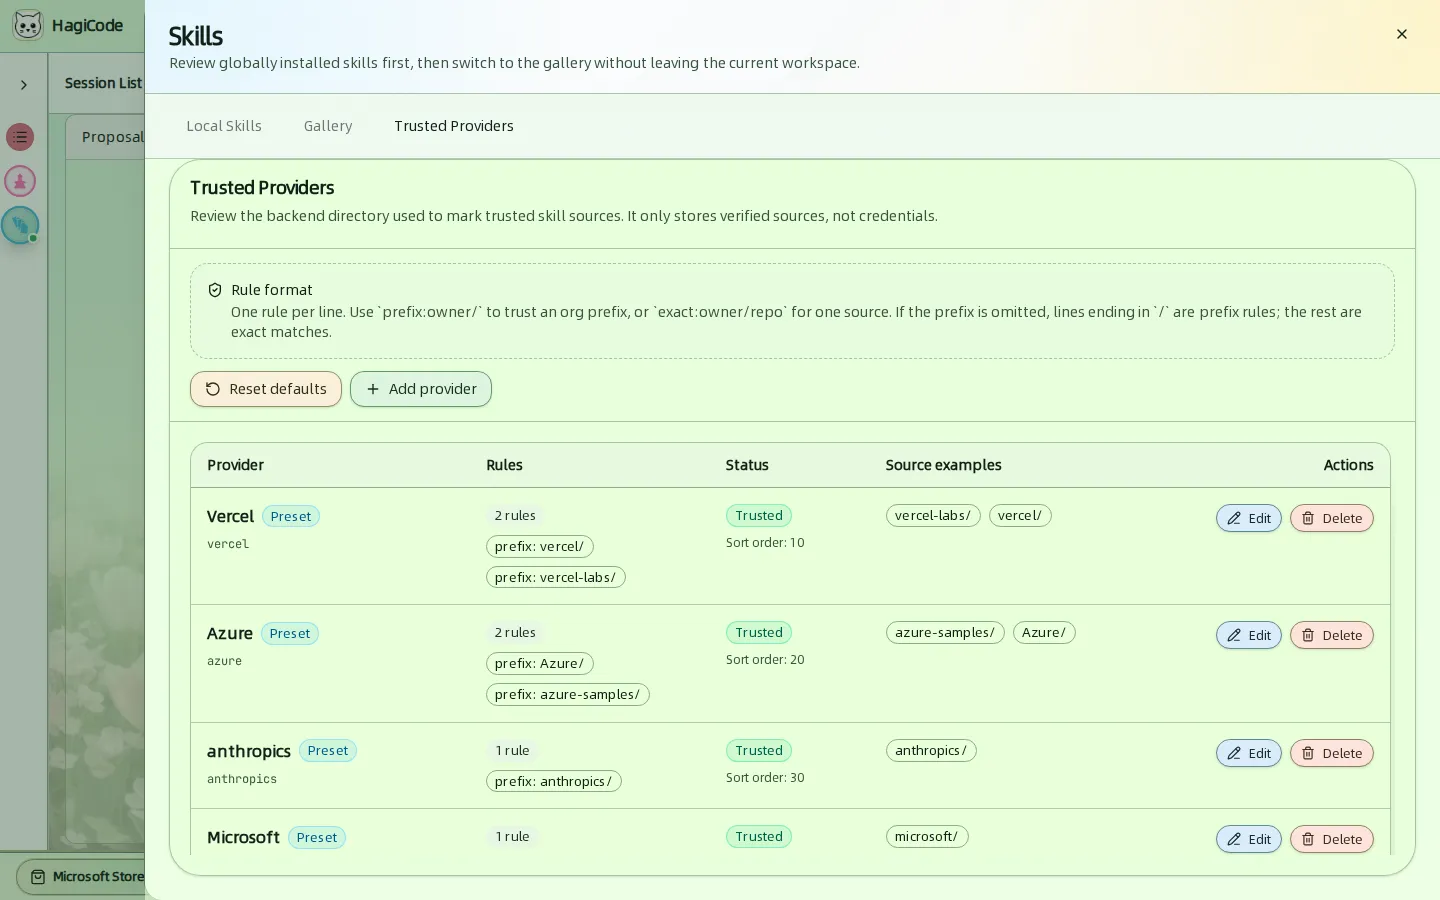Edit the anthropics provider

1249,753
